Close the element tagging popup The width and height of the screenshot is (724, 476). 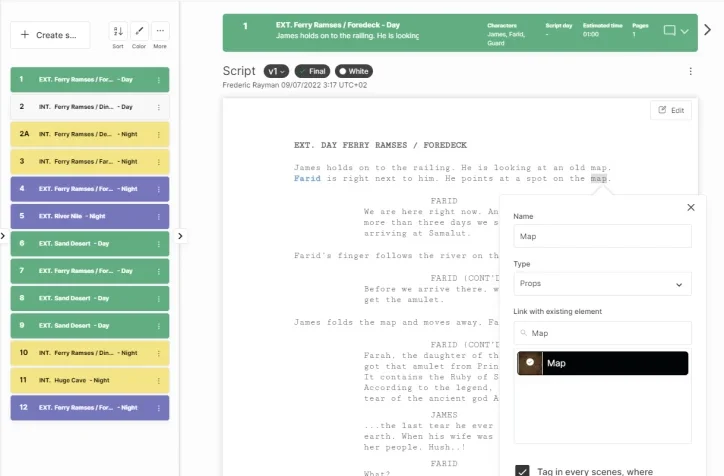coord(691,207)
